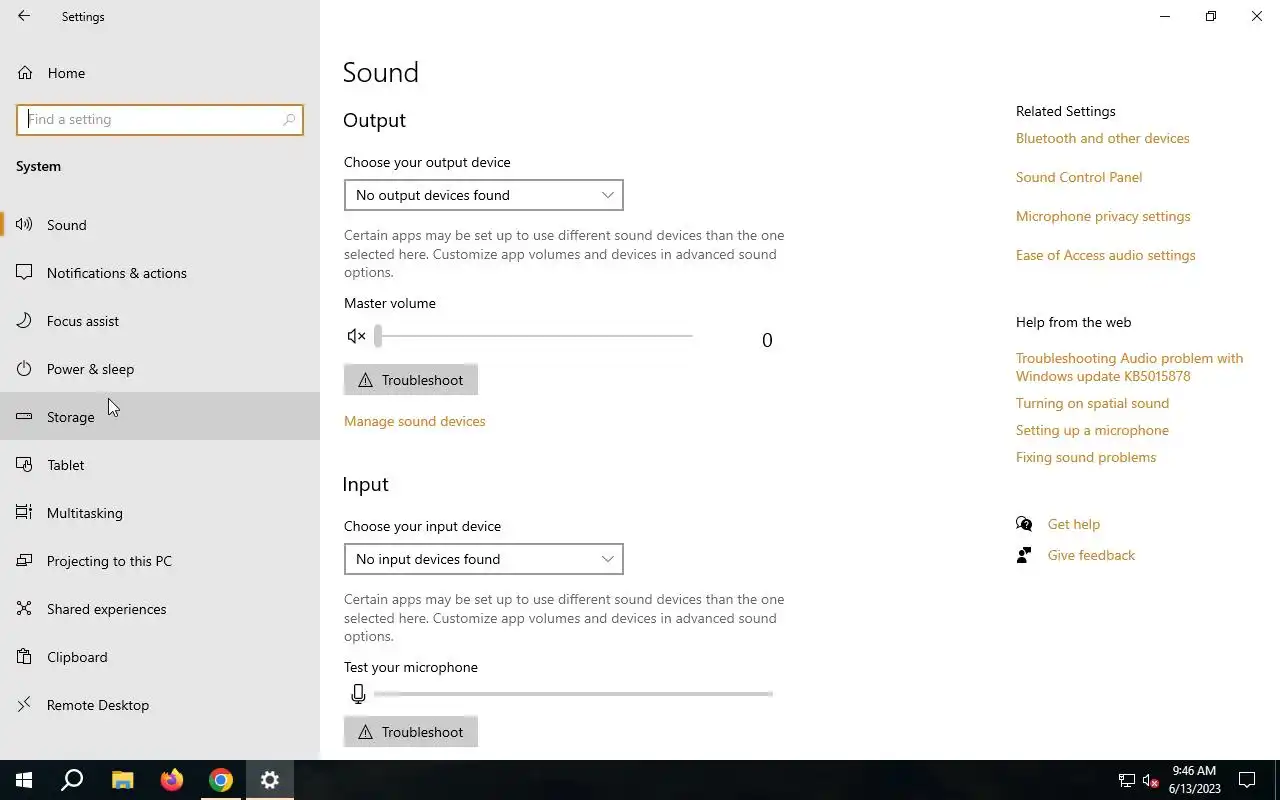Click the network icon in system tray
1280x800 pixels.
point(1127,780)
